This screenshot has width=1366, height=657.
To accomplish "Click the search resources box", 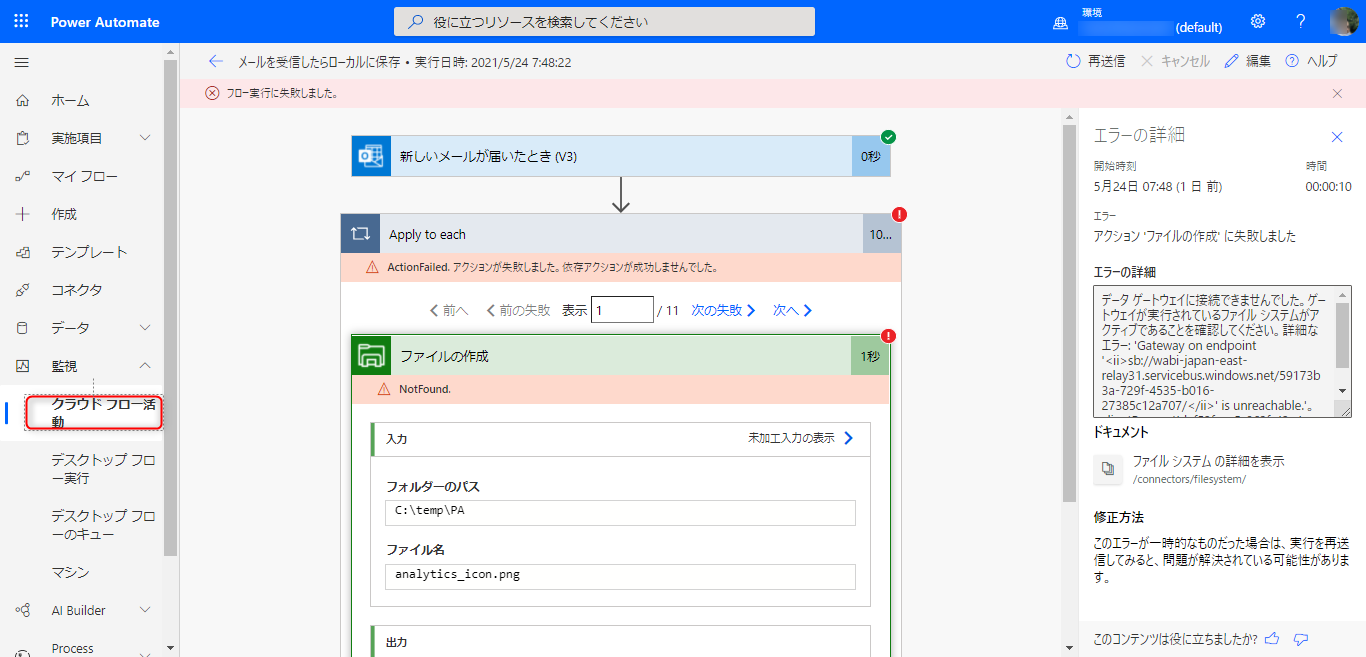I will pos(604,21).
